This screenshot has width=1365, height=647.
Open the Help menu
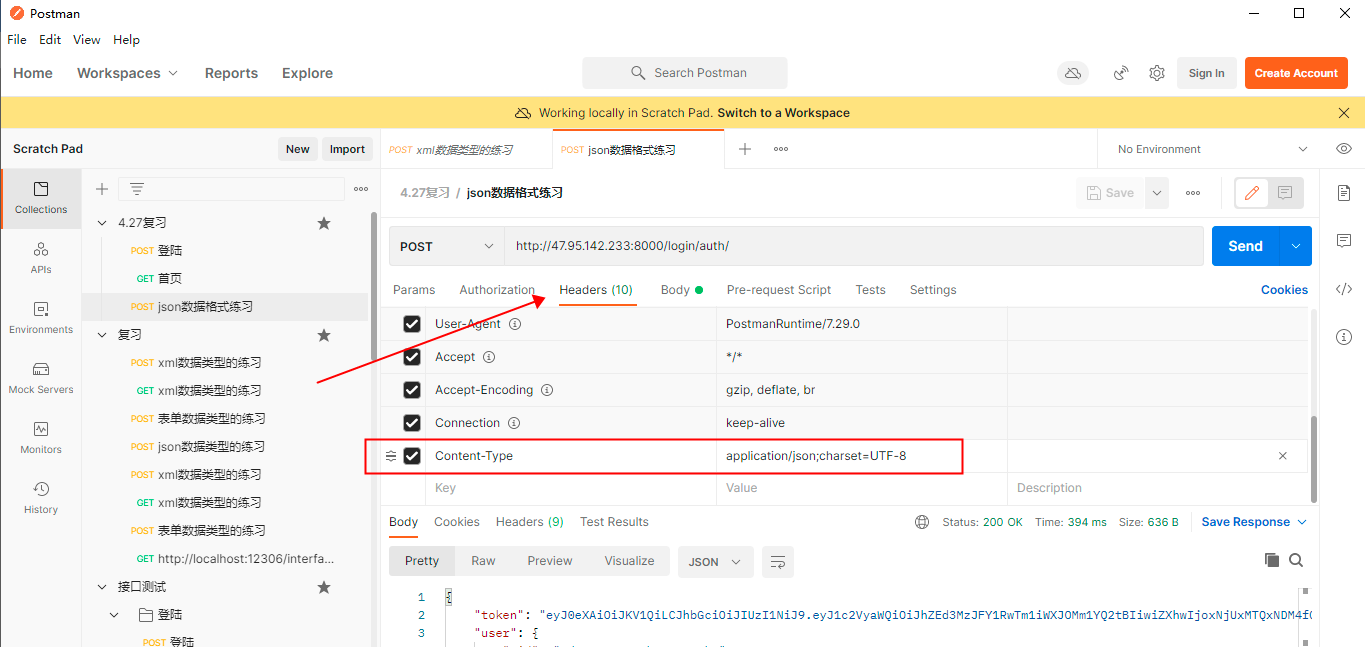tap(127, 40)
